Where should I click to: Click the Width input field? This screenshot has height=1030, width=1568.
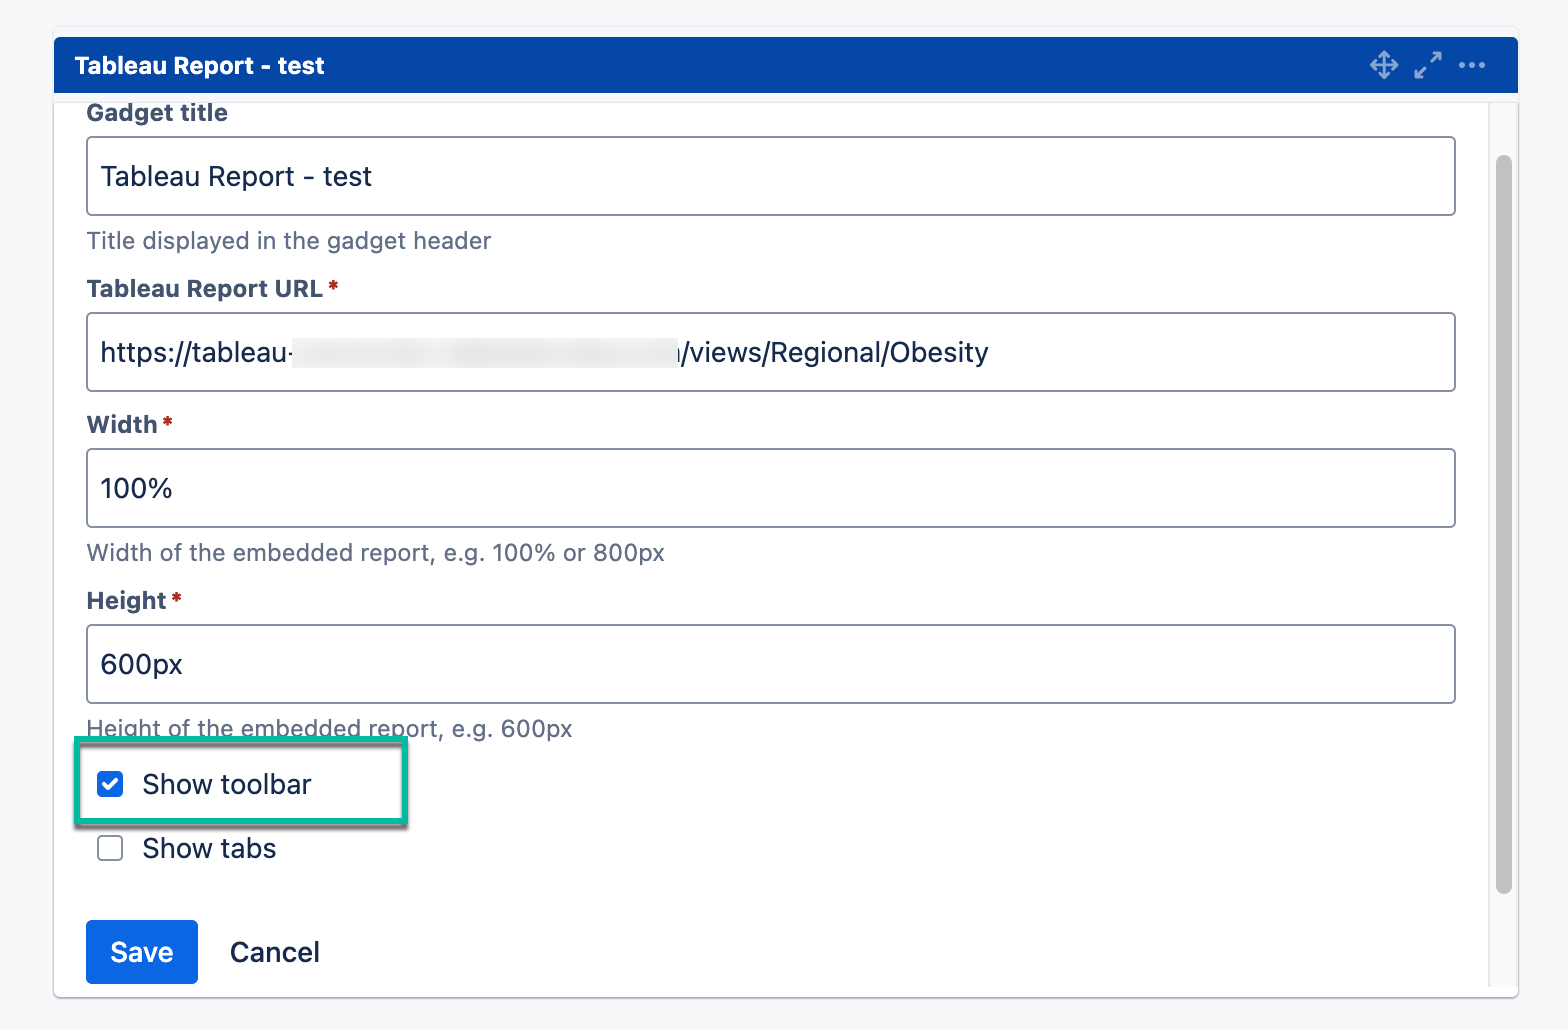[x=771, y=488]
